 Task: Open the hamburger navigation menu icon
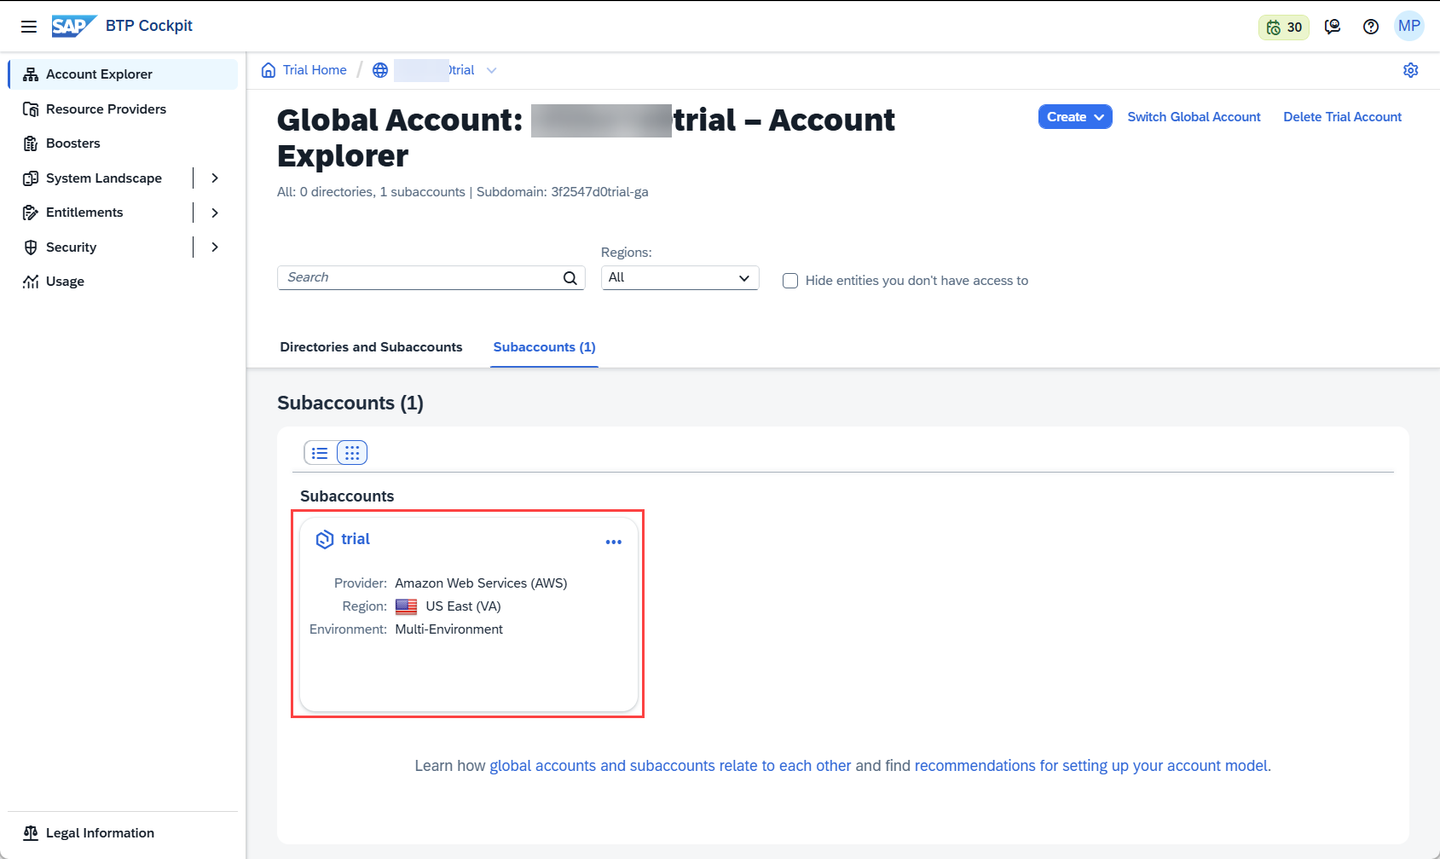[29, 26]
